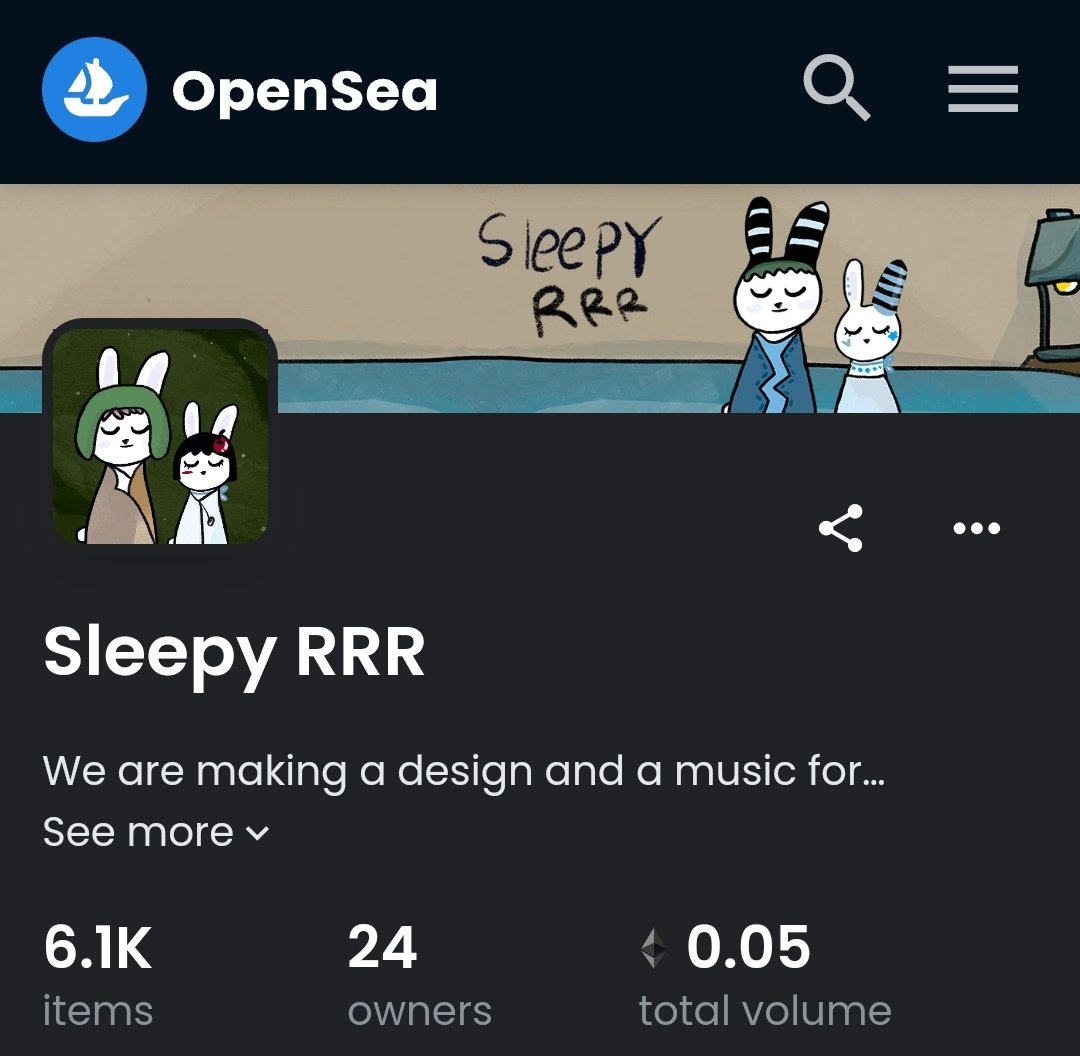Click the See more chevron arrow
Image resolution: width=1080 pixels, height=1056 pixels.
click(x=258, y=834)
